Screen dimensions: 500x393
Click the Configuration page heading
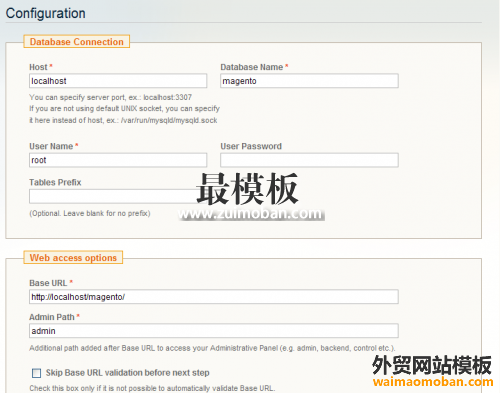pos(46,13)
